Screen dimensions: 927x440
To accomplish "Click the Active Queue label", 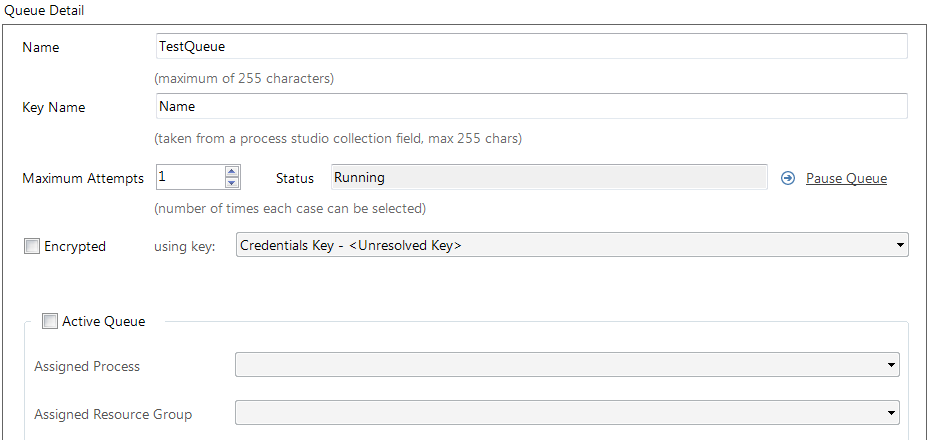I will [103, 322].
